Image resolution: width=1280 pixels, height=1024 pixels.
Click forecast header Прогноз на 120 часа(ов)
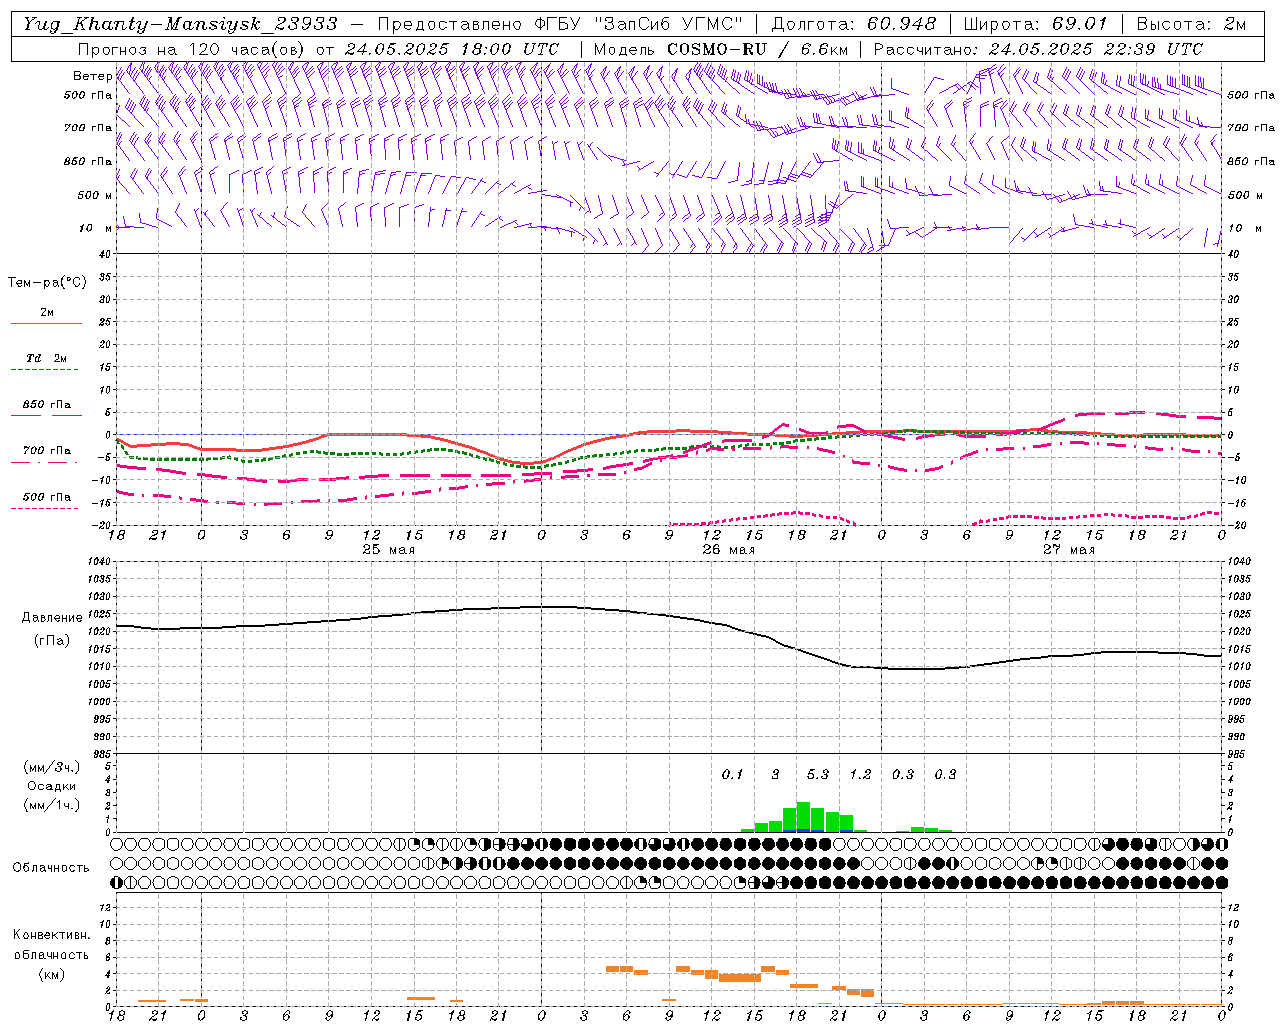pyautogui.click(x=192, y=49)
